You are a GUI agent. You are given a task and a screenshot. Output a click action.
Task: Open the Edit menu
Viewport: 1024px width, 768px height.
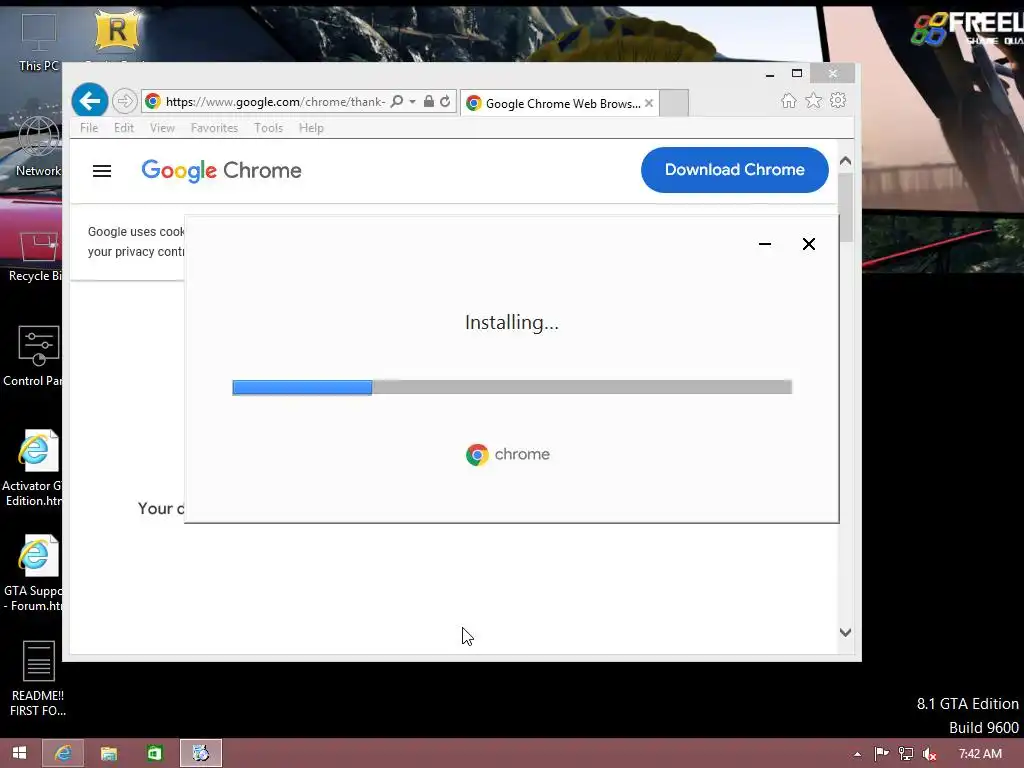tap(123, 128)
